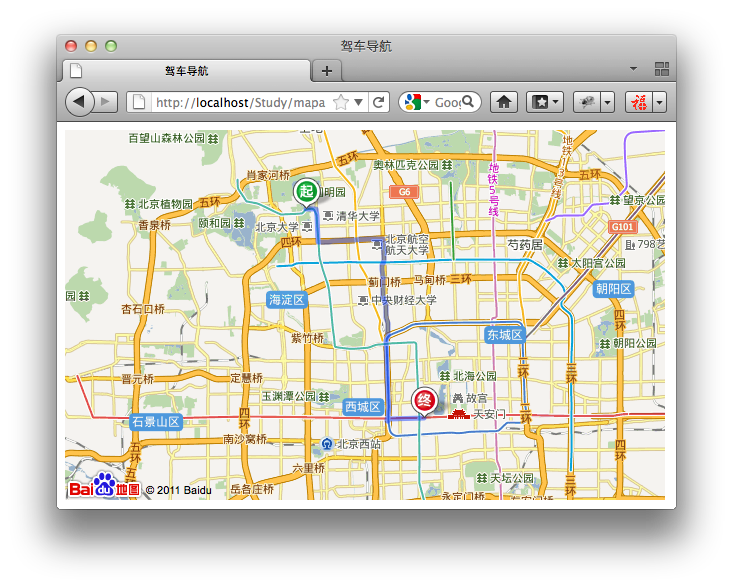
Task: Click the red 福 toolbar icon
Action: pos(639,102)
